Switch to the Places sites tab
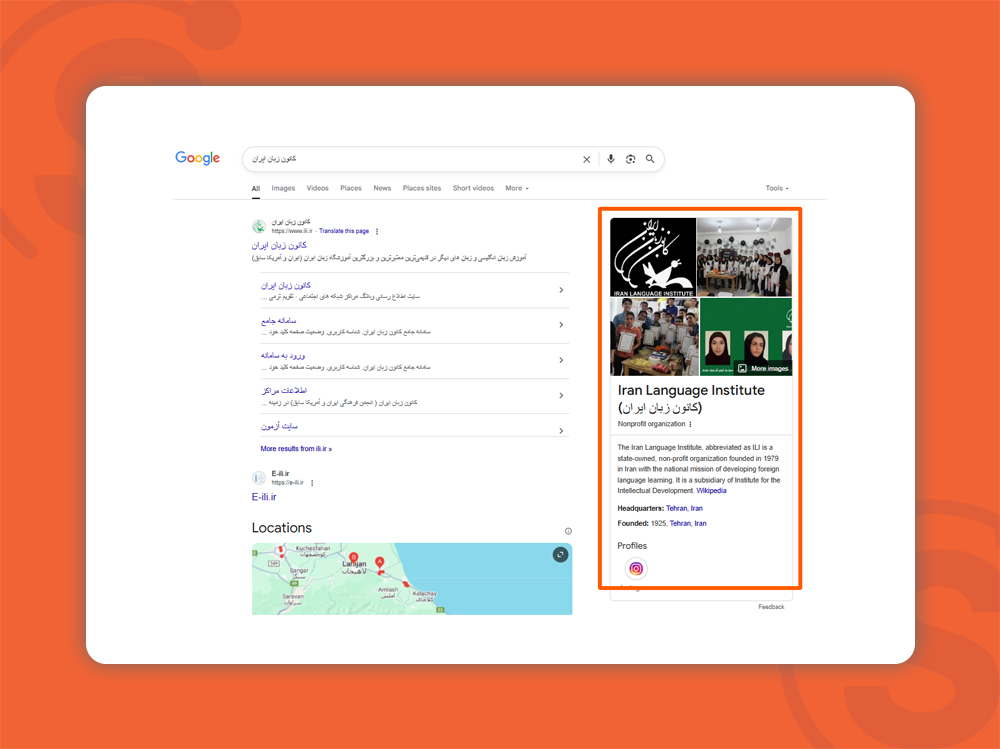The width and height of the screenshot is (1000, 749). click(x=422, y=188)
